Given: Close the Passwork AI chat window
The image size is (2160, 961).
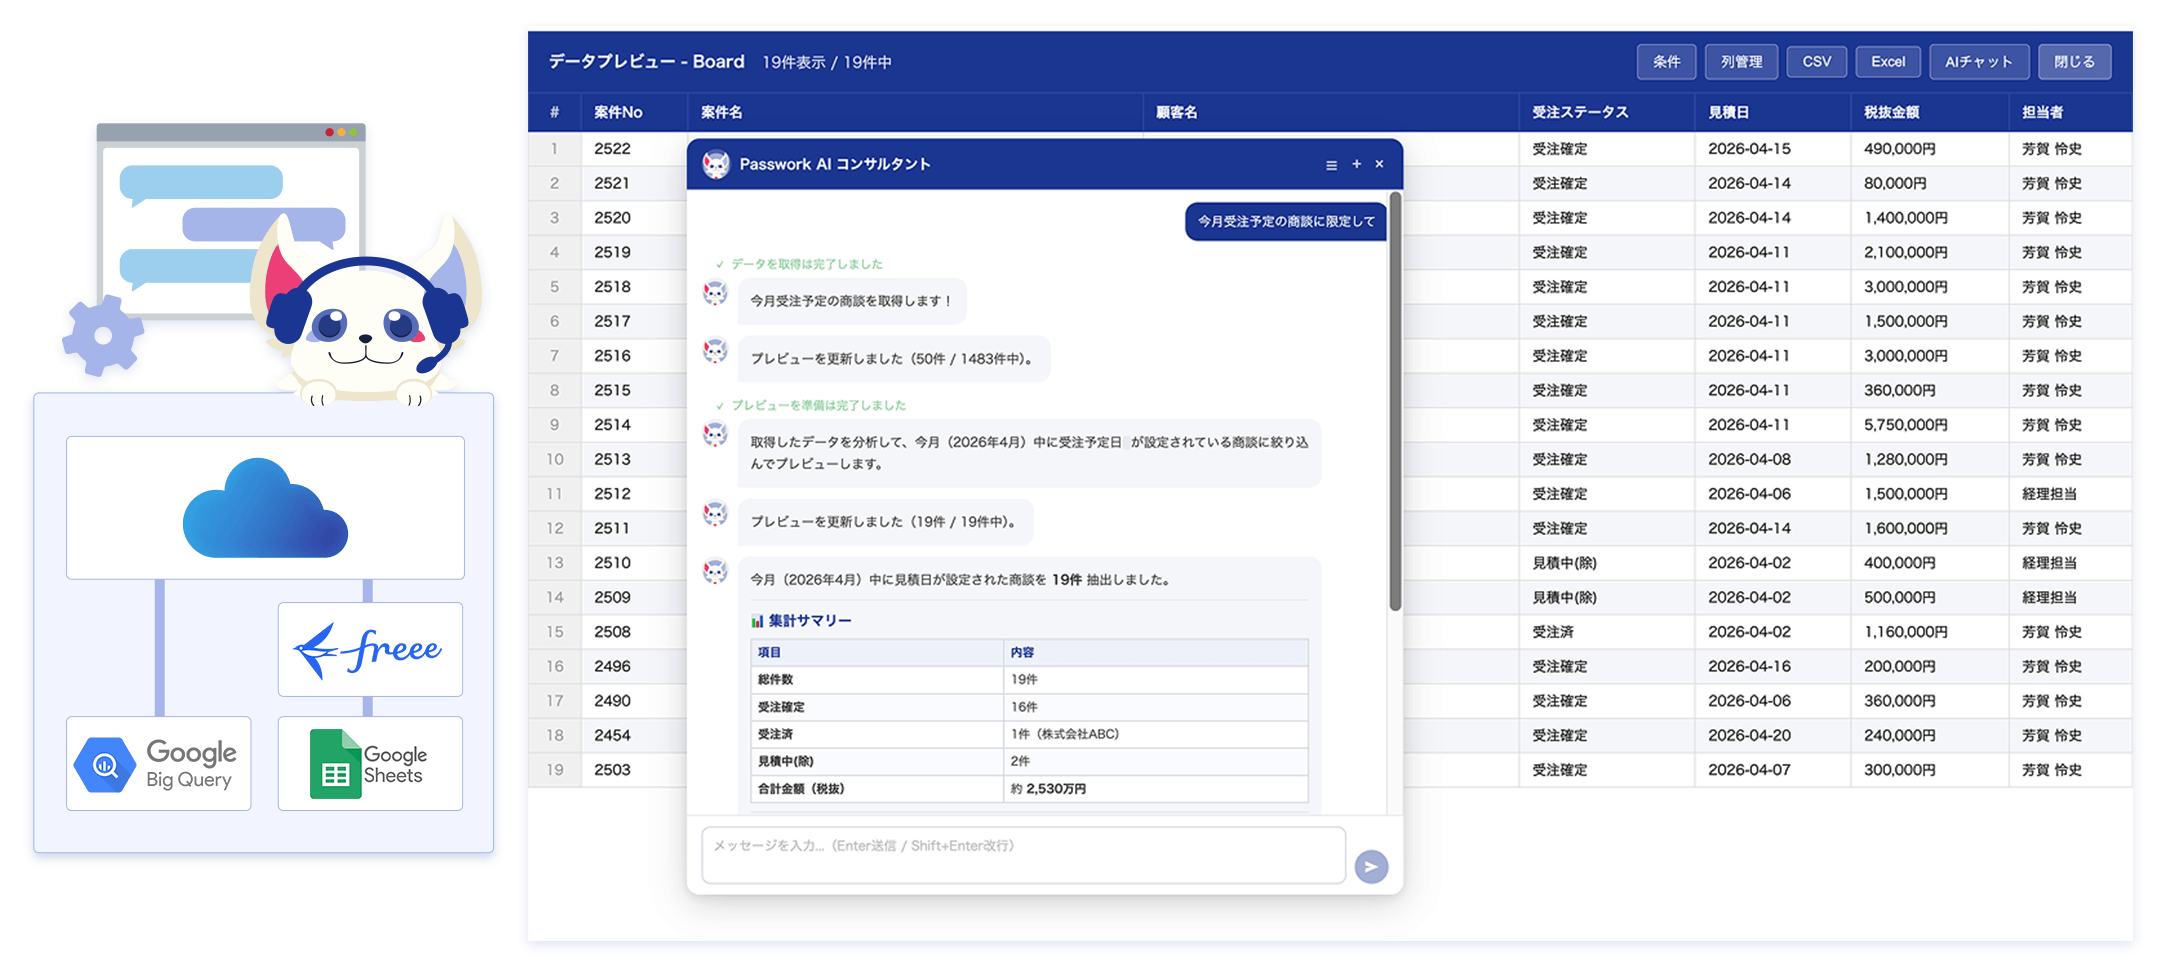Looking at the screenshot, I should tap(1379, 164).
